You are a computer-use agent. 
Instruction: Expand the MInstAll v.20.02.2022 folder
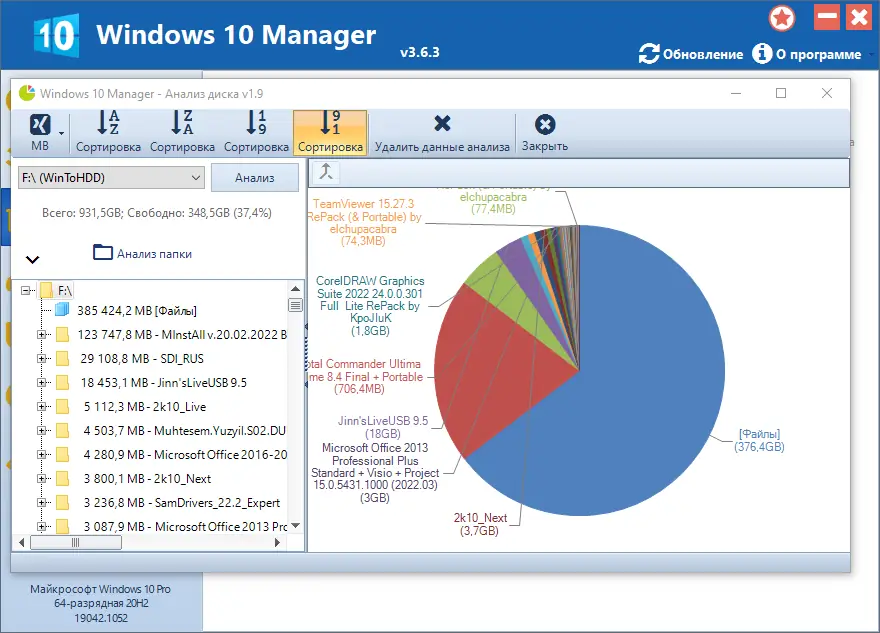click(x=42, y=334)
